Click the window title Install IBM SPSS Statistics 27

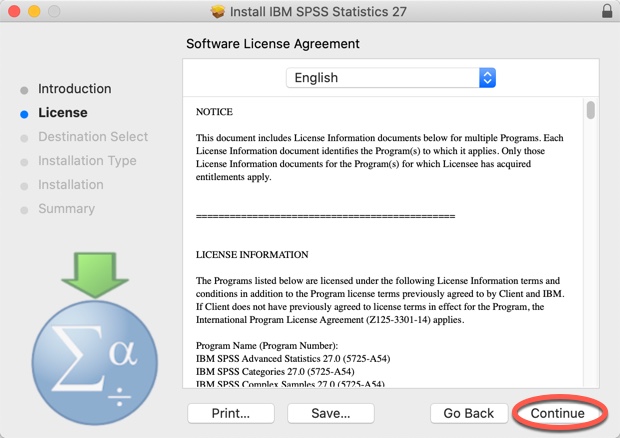tap(318, 11)
